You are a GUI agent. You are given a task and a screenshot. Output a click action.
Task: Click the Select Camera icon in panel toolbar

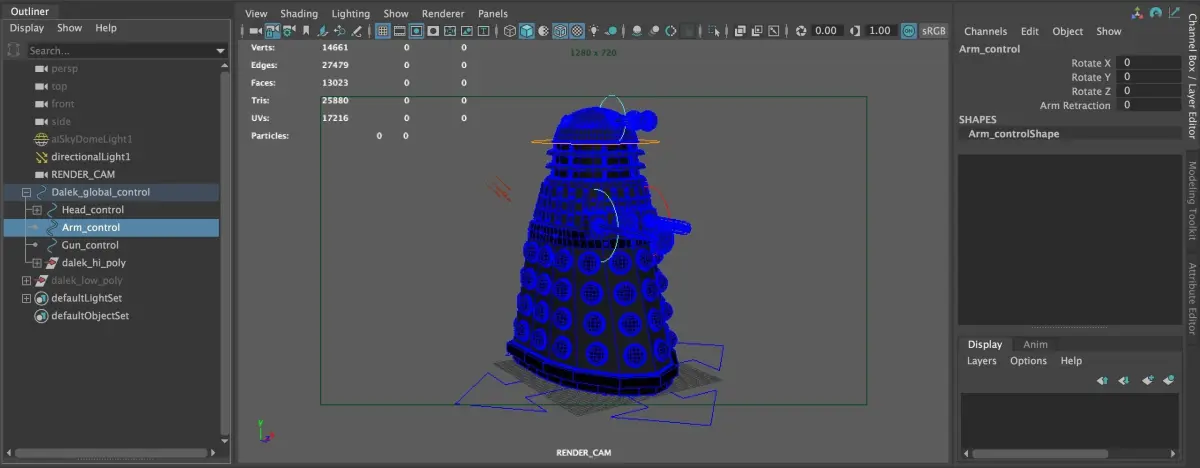click(255, 31)
